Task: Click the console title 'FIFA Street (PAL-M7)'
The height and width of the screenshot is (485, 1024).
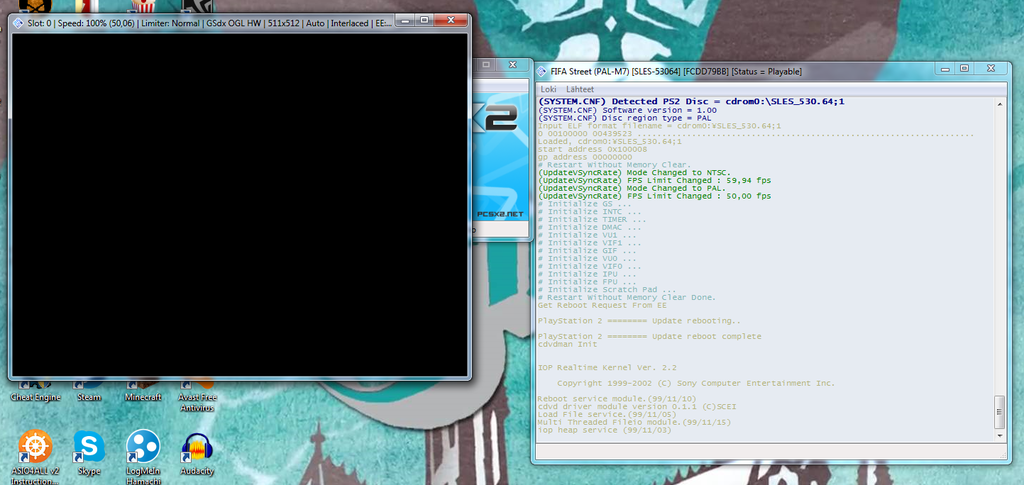Action: point(676,71)
